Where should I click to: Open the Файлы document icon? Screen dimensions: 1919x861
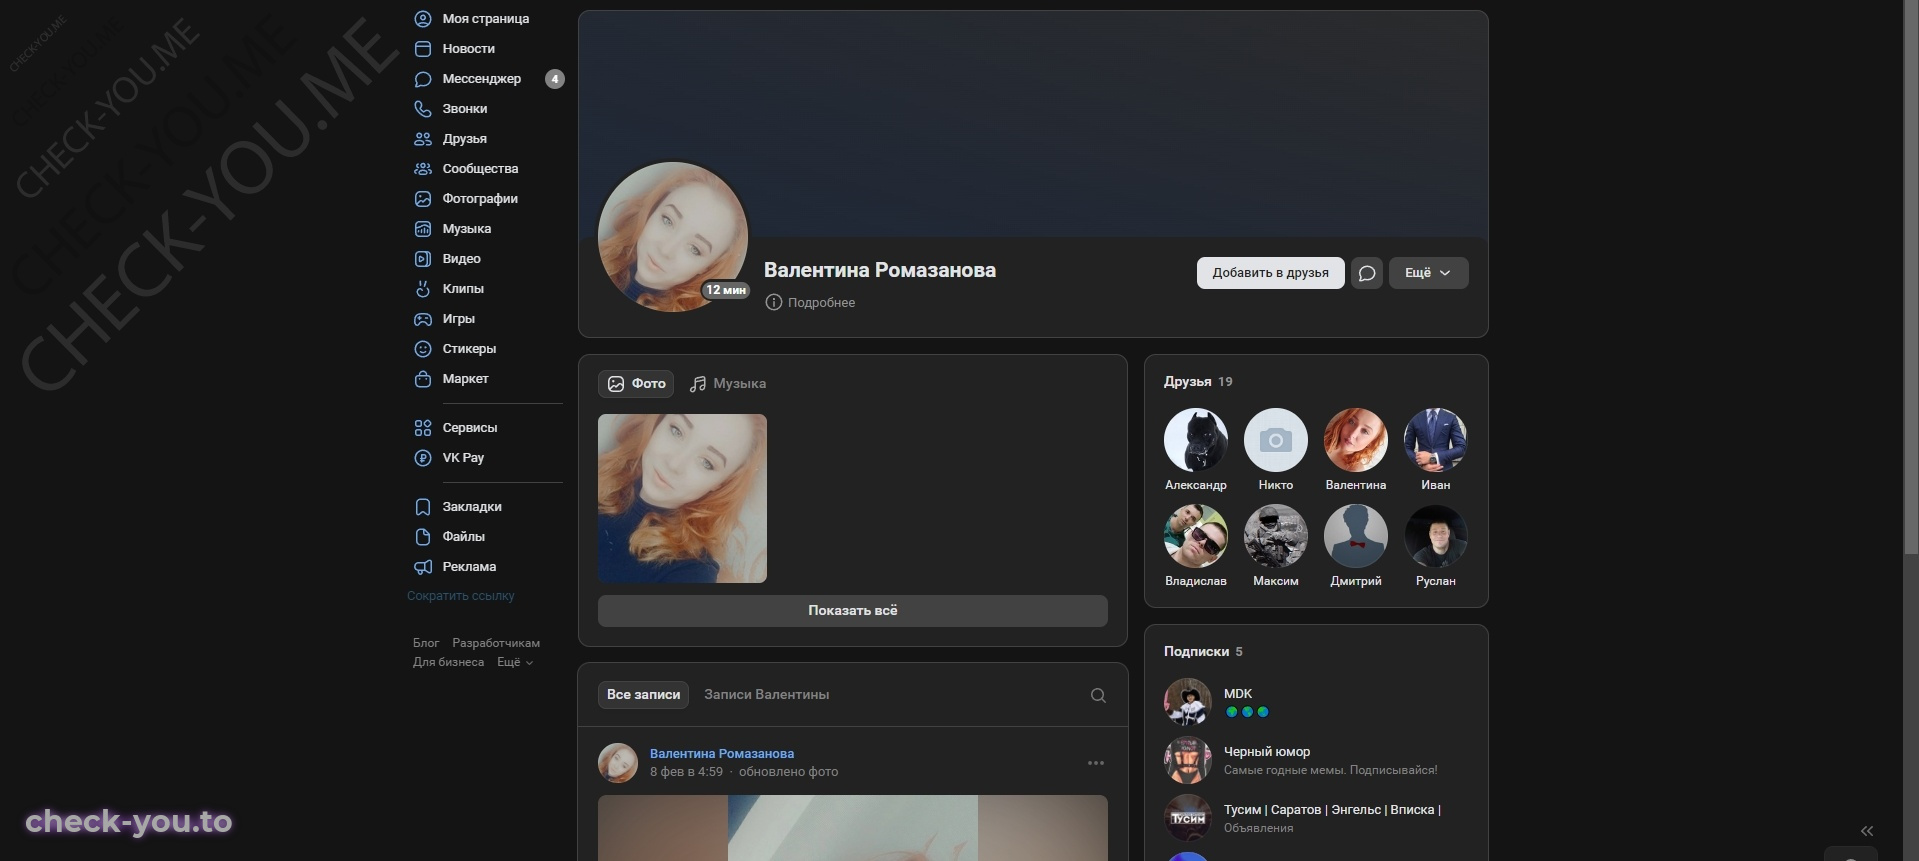(x=423, y=537)
